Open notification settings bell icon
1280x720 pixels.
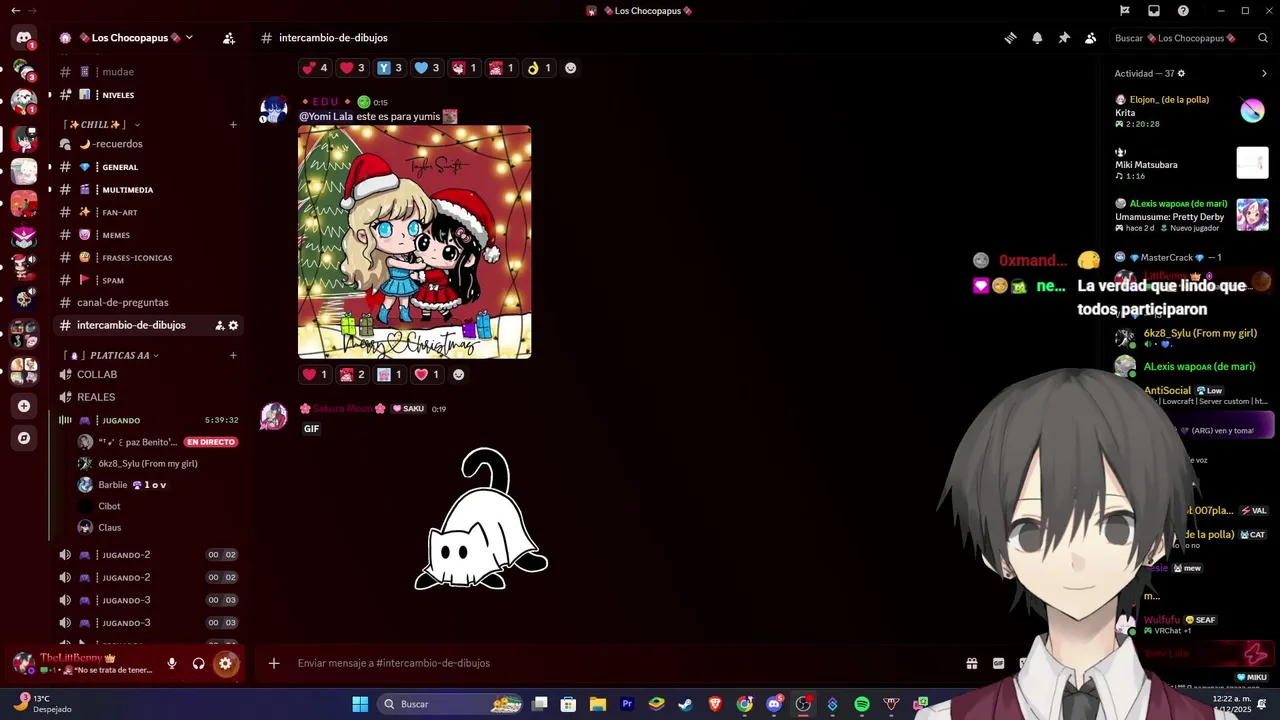[1037, 38]
